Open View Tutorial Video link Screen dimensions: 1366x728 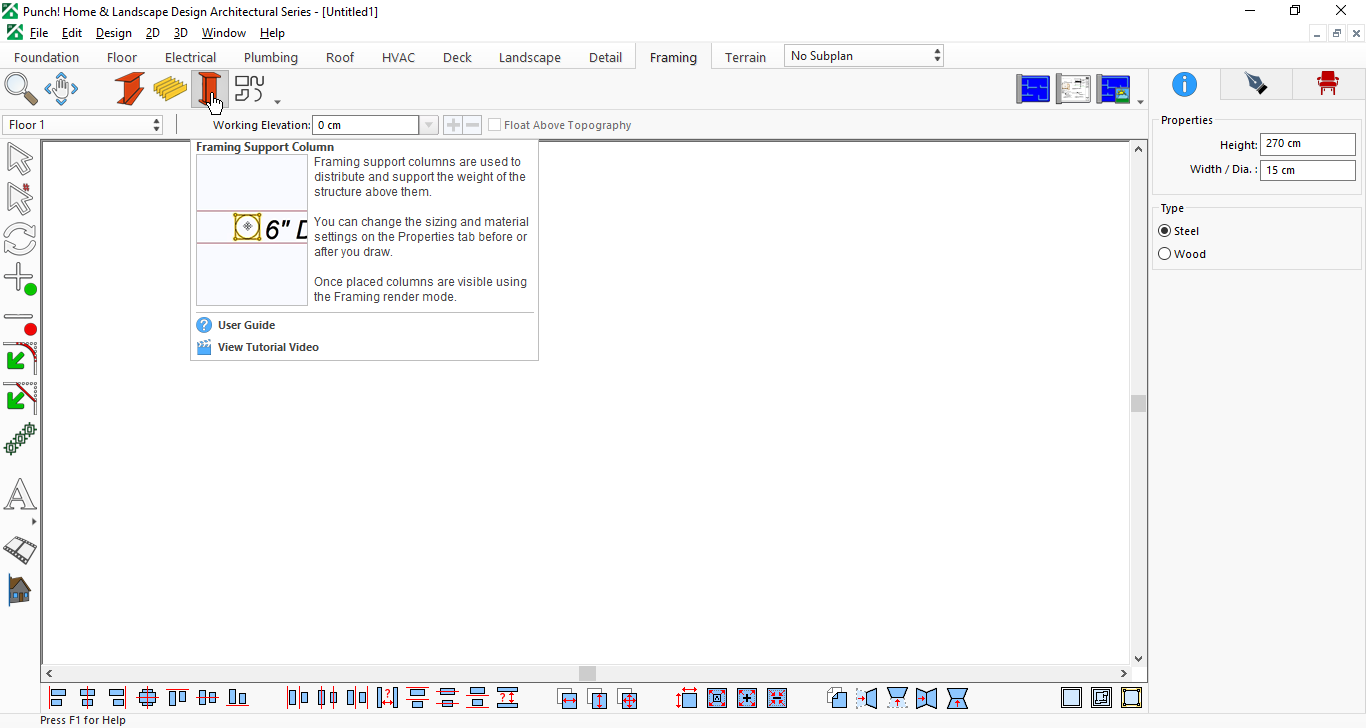pos(268,347)
